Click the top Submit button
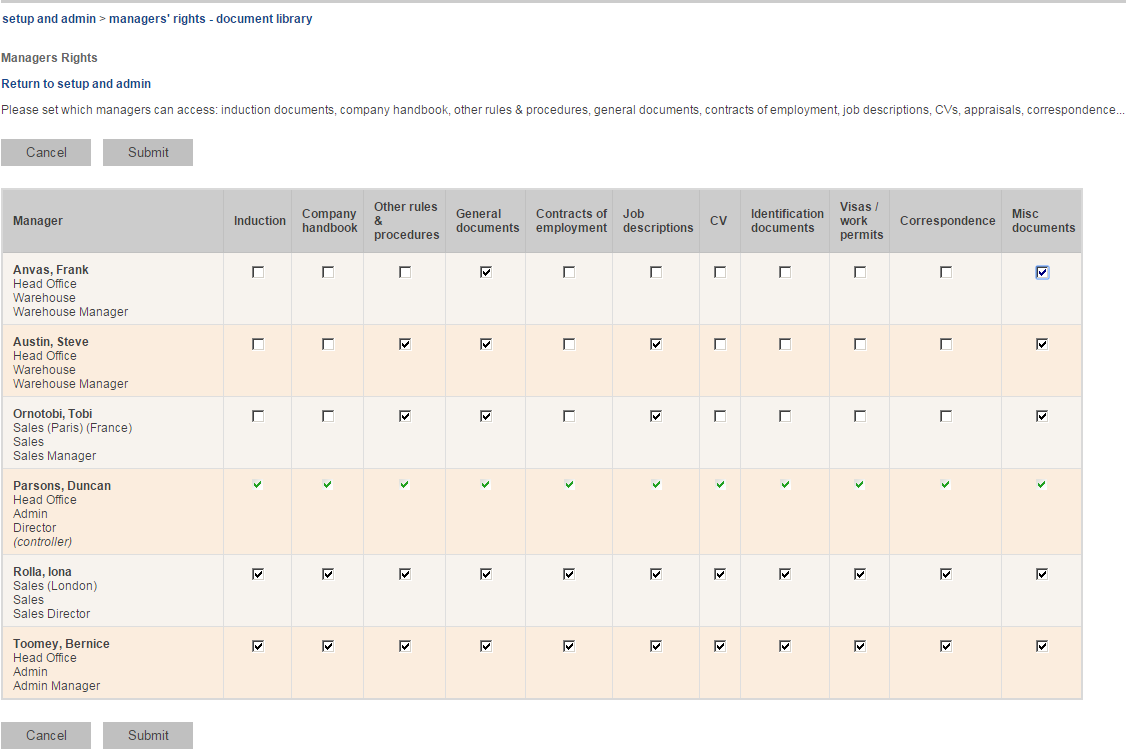This screenshot has width=1126, height=749. (x=148, y=152)
